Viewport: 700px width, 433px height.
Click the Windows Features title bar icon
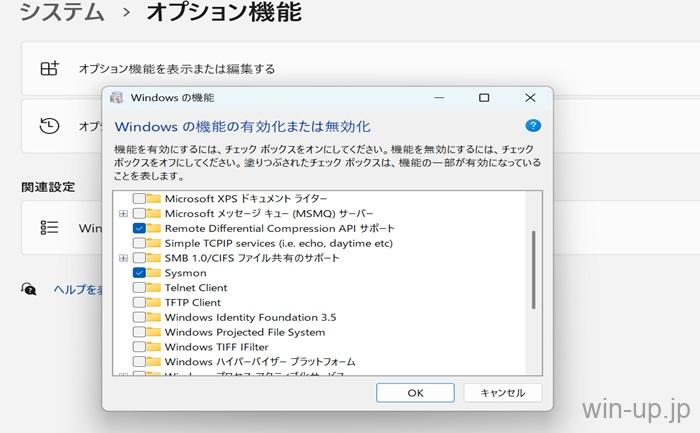pos(118,98)
